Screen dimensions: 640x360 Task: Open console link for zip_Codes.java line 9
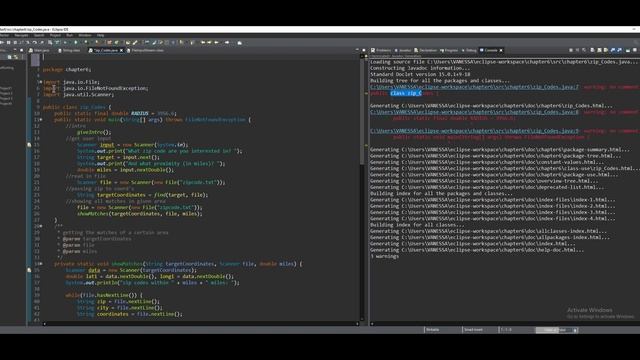(474, 131)
